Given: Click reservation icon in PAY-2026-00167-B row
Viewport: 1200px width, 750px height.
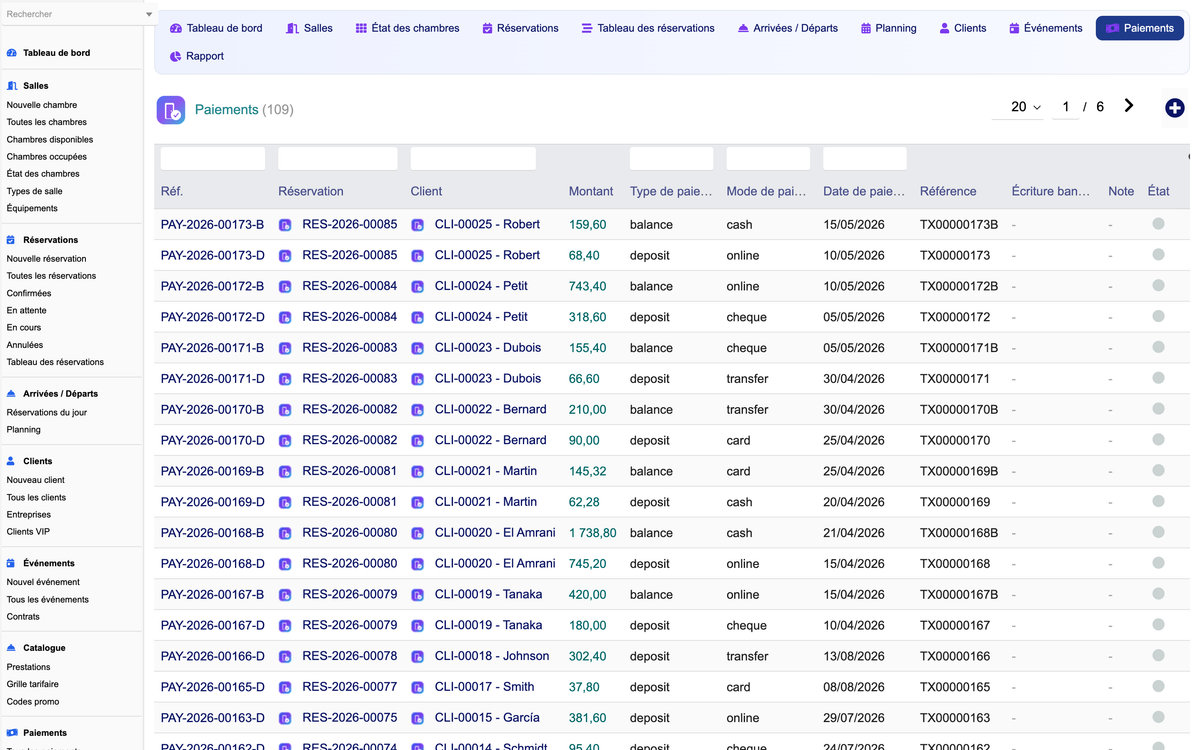Looking at the screenshot, I should pyautogui.click(x=285, y=595).
